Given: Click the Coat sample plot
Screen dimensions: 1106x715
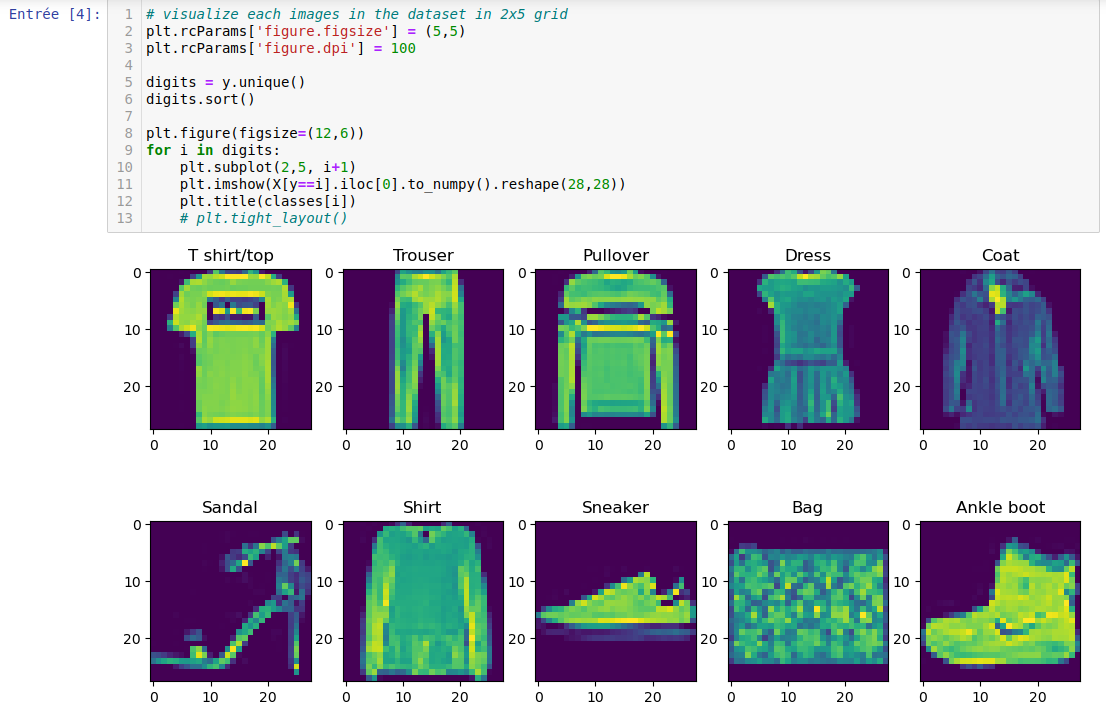Looking at the screenshot, I should (1000, 349).
